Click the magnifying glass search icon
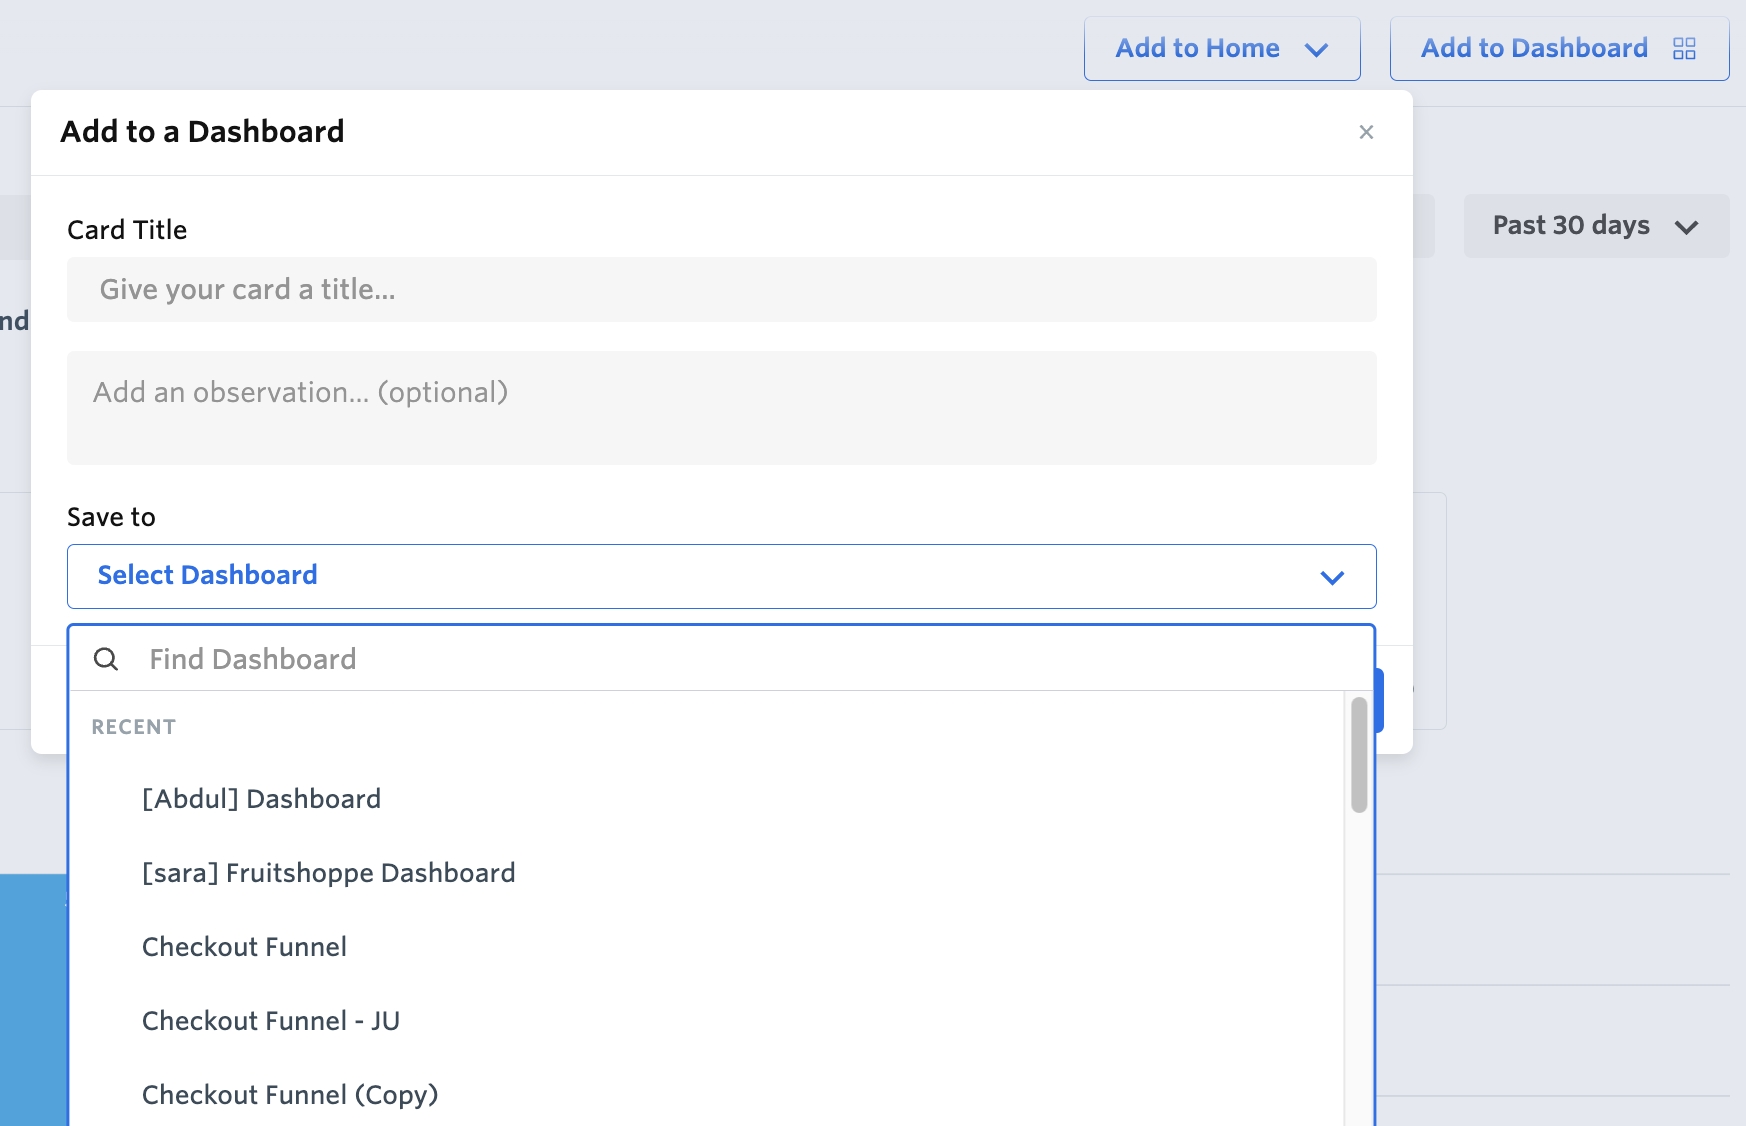This screenshot has width=1746, height=1126. [106, 659]
